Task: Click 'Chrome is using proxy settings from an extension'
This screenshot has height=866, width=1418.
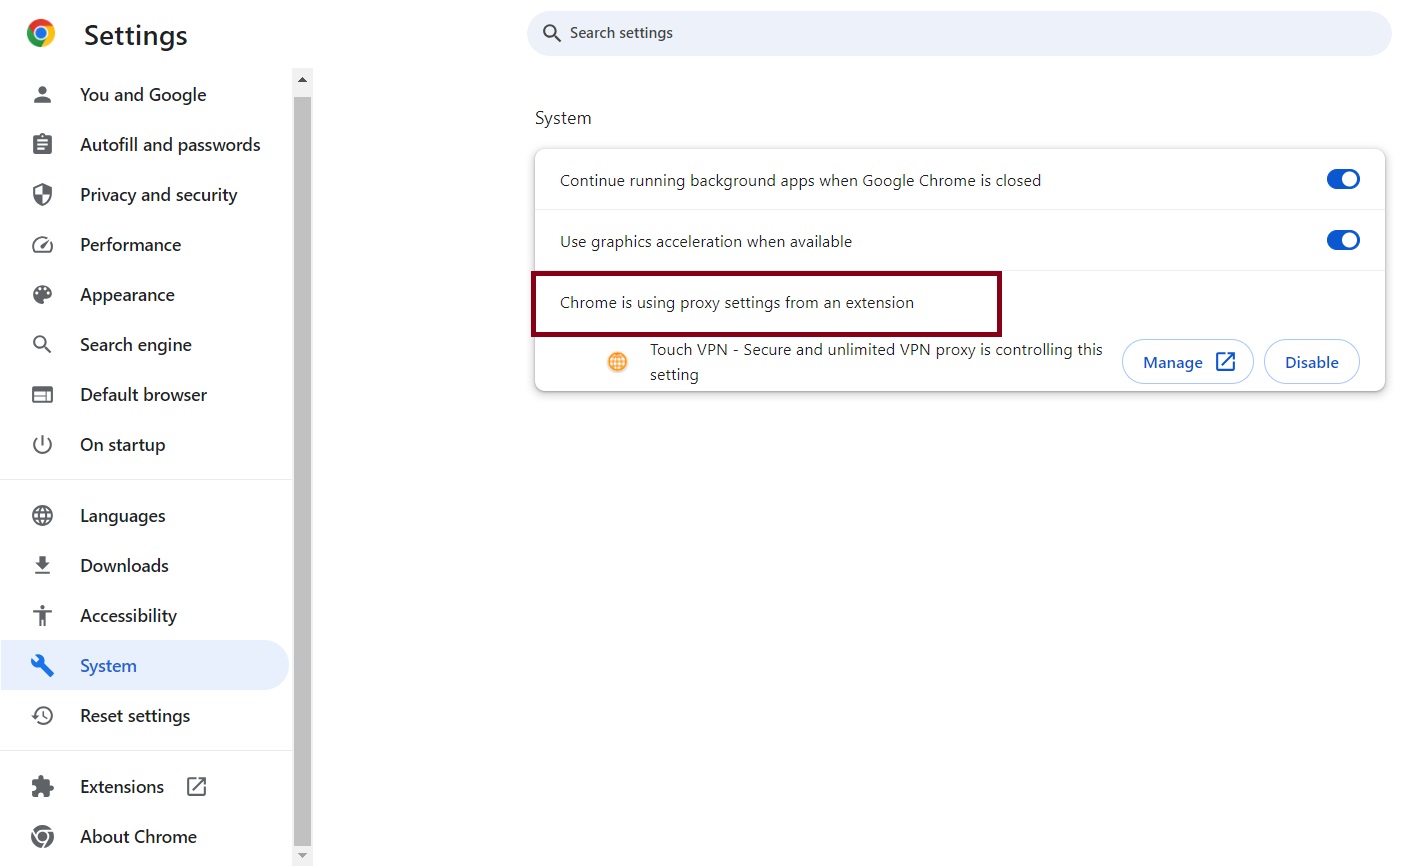Action: 737,303
